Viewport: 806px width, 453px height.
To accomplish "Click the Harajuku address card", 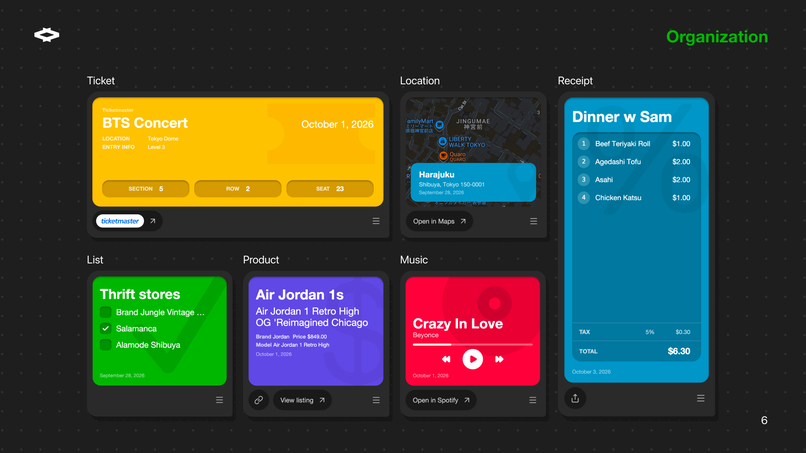I will [x=473, y=183].
